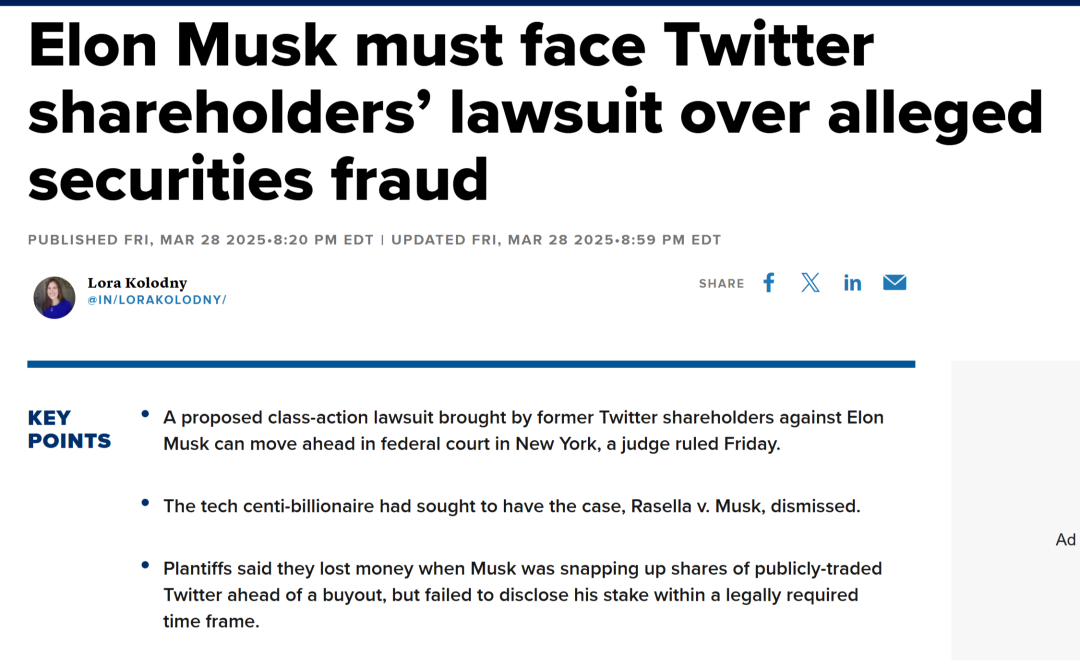1080x667 pixels.
Task: Click the published date timestamp
Action: click(200, 240)
